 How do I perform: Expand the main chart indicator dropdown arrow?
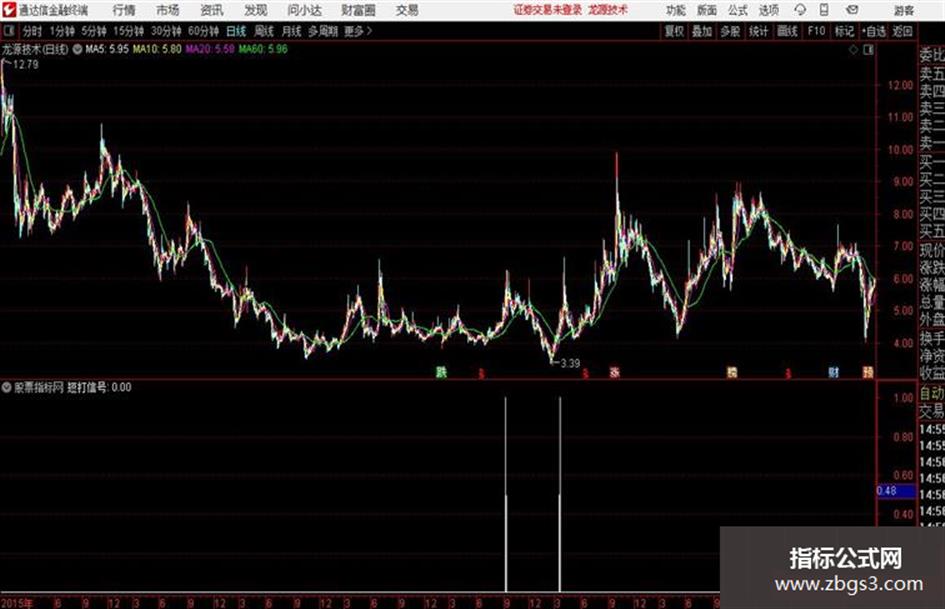77,49
